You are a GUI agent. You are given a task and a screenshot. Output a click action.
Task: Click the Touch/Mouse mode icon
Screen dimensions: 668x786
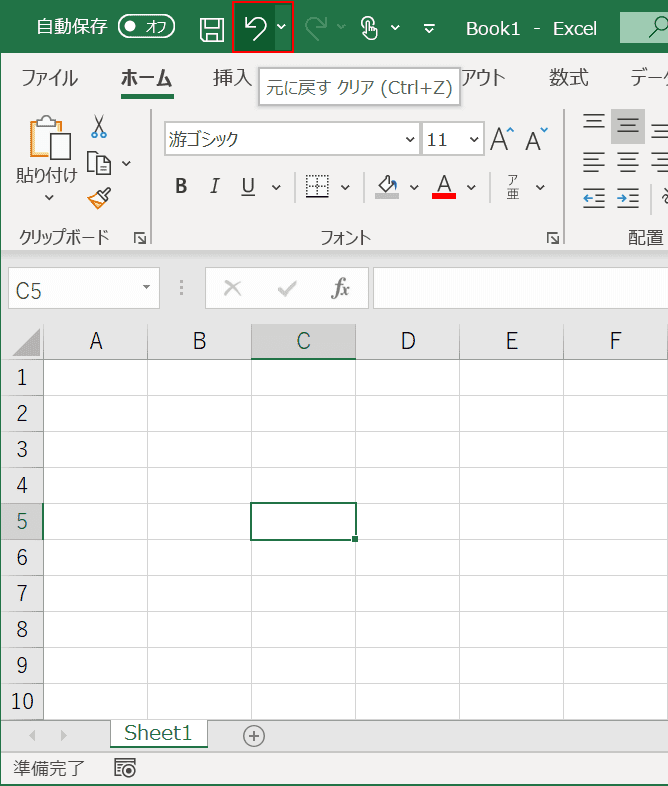(369, 28)
